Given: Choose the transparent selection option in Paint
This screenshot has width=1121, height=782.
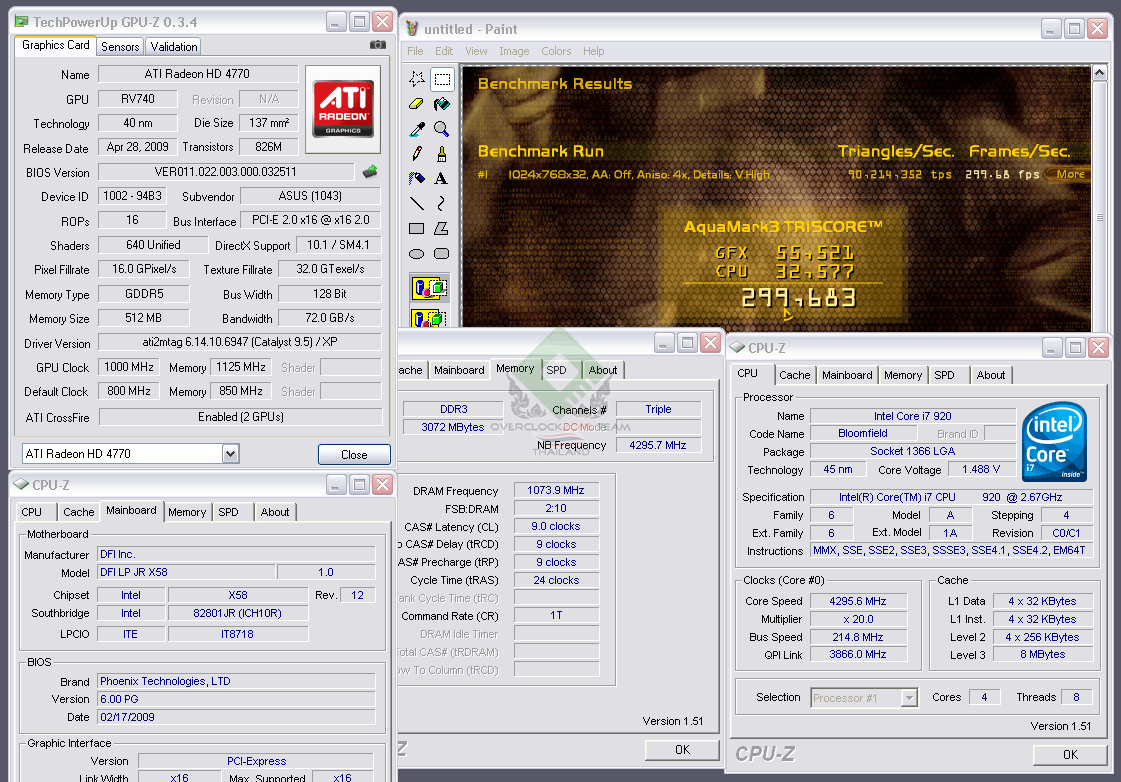Looking at the screenshot, I should point(430,317).
